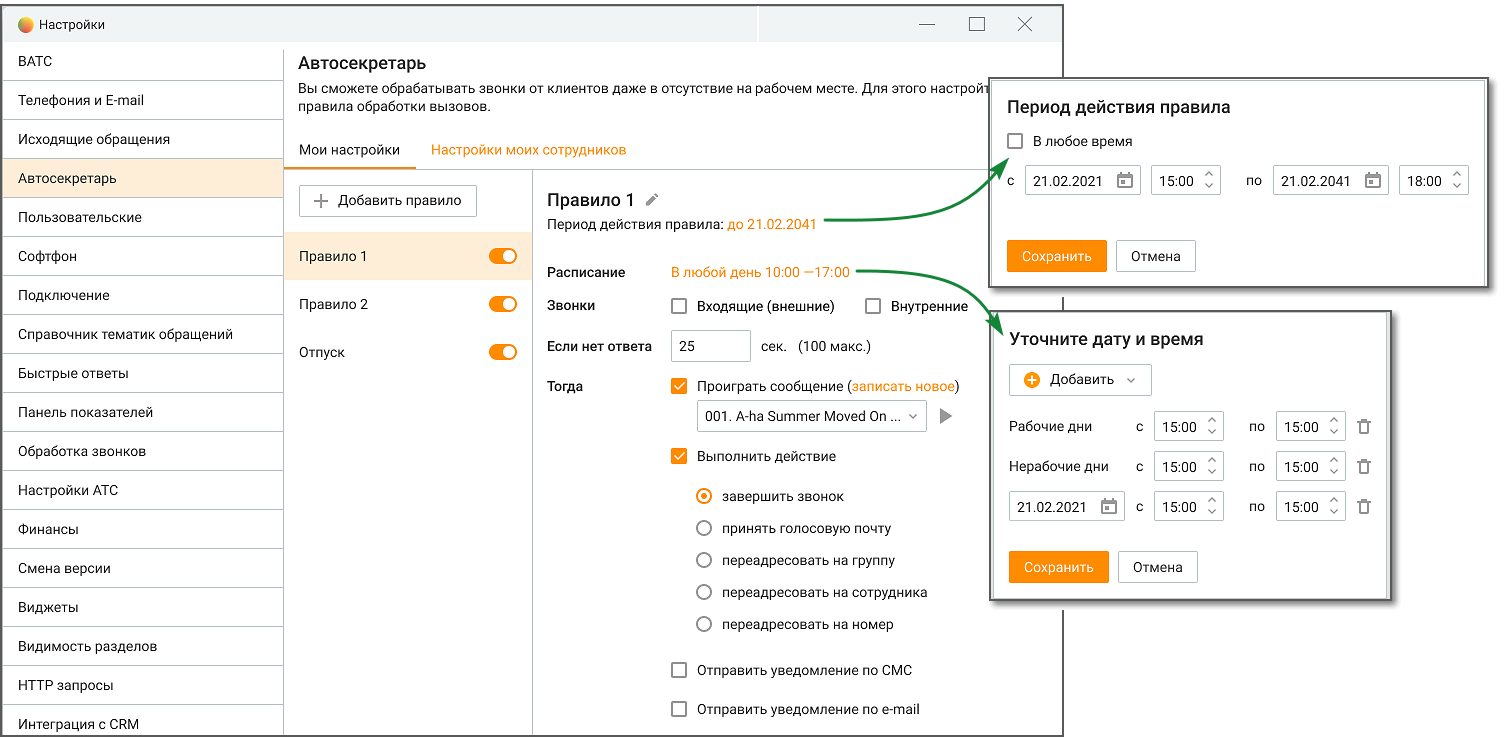Viewport: 1505px width, 737px height.
Task: Delete the Рабочие дни schedule row
Action: [x=1364, y=427]
